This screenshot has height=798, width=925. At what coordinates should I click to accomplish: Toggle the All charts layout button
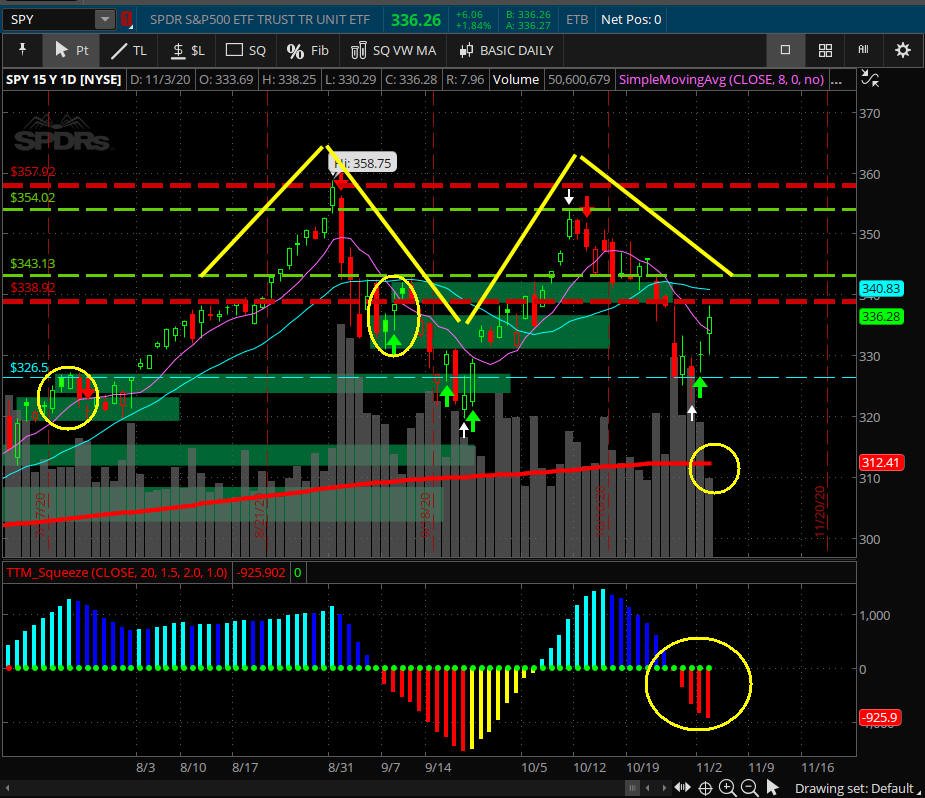pos(862,50)
